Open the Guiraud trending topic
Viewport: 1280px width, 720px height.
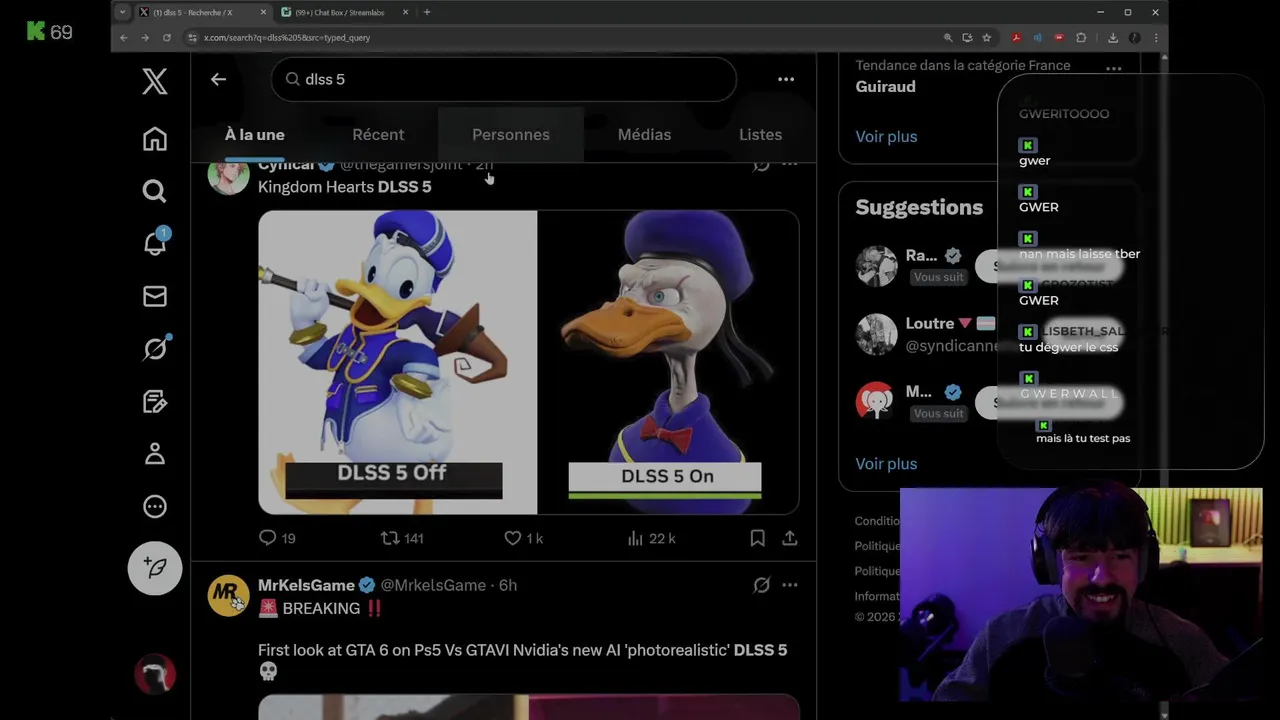886,86
